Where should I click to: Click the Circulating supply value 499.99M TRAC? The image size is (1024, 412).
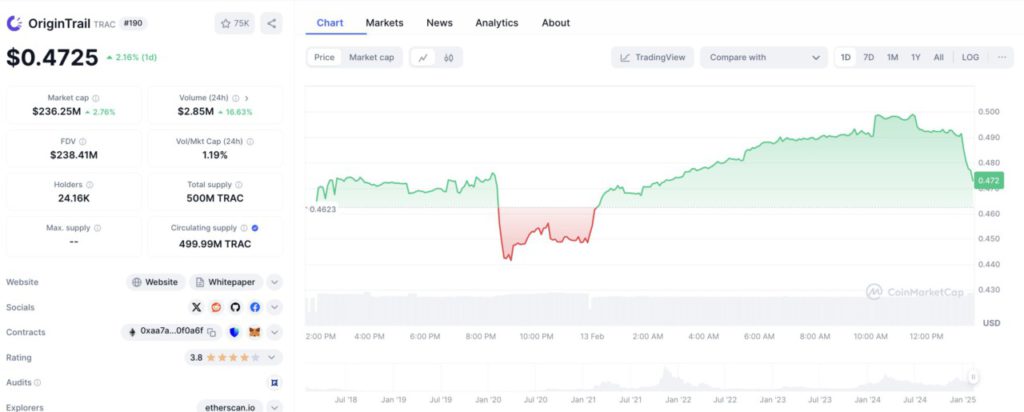(x=215, y=244)
